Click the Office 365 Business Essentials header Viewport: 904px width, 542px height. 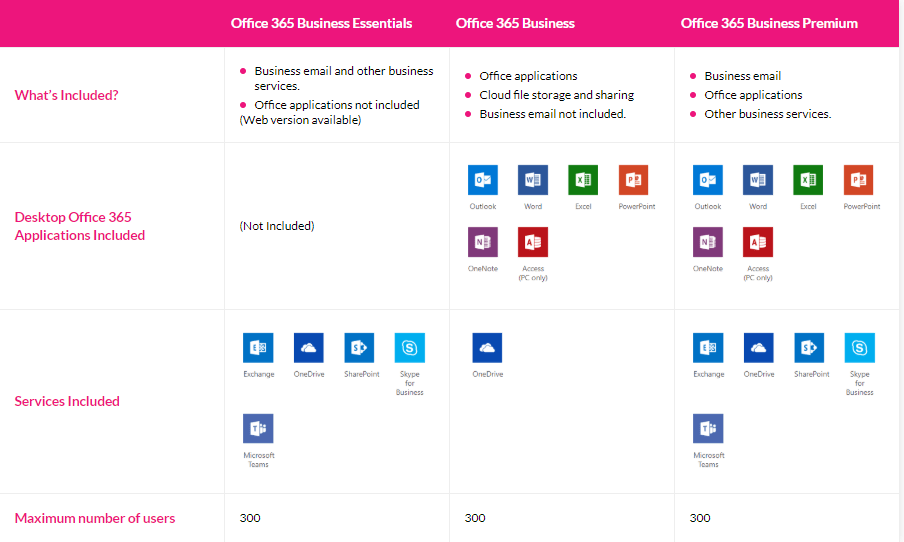click(x=321, y=24)
